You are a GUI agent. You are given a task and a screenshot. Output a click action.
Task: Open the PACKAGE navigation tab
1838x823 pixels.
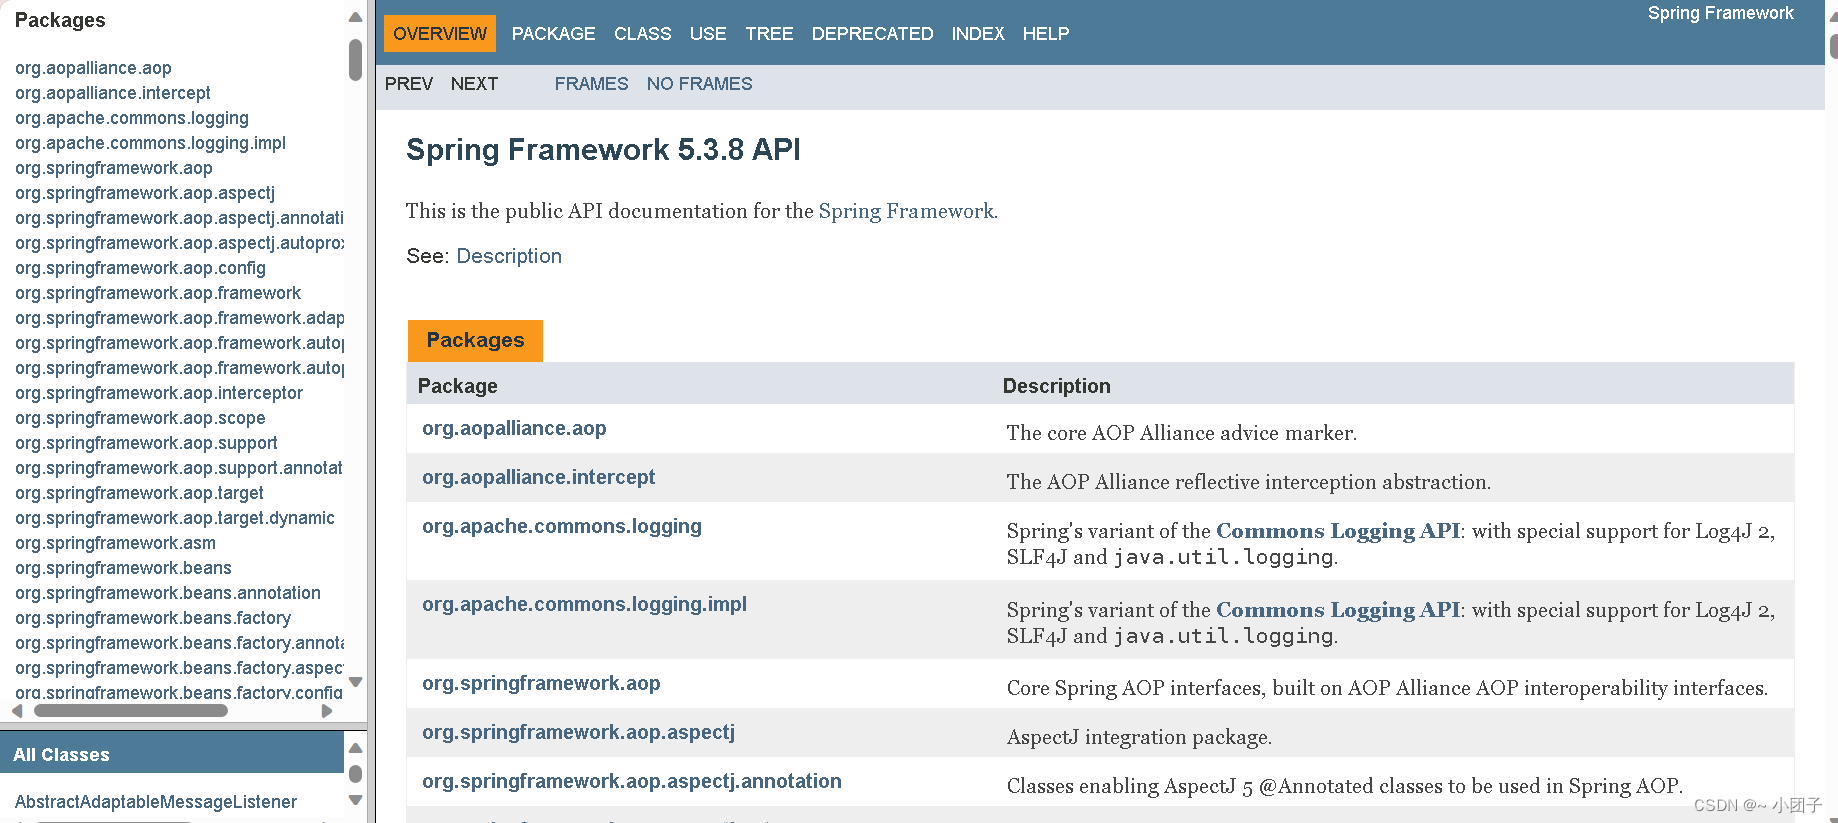coord(553,34)
